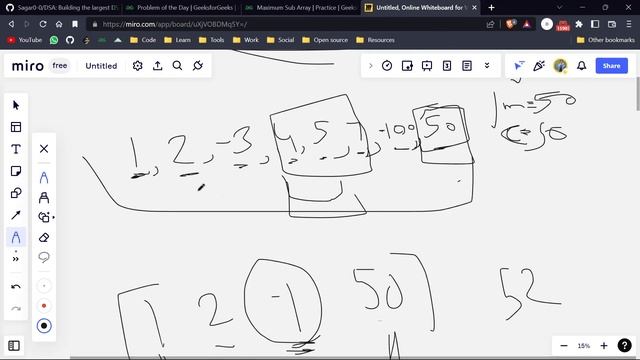Expand more collaboration apps double chevron
The image size is (640, 360).
pos(487,66)
